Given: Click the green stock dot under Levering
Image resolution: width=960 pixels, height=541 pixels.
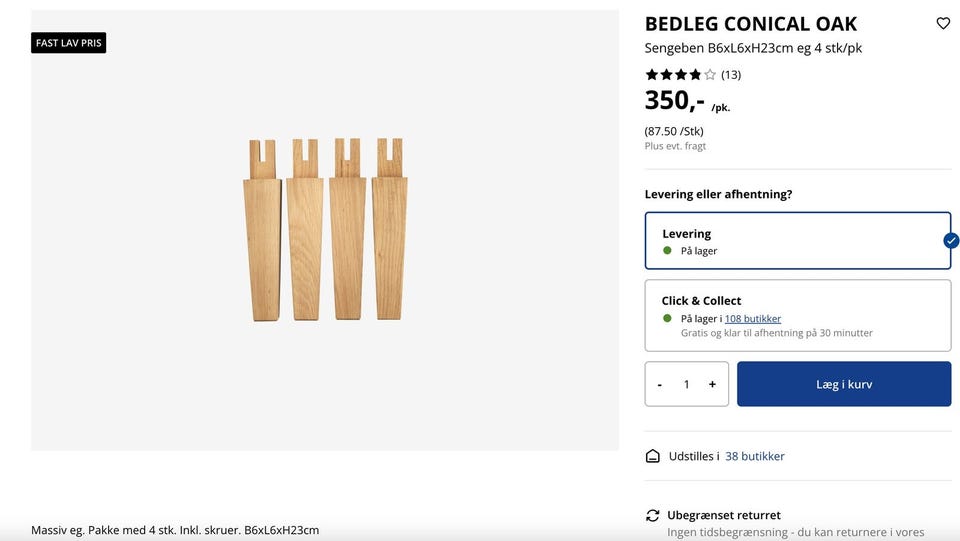Looking at the screenshot, I should [668, 251].
